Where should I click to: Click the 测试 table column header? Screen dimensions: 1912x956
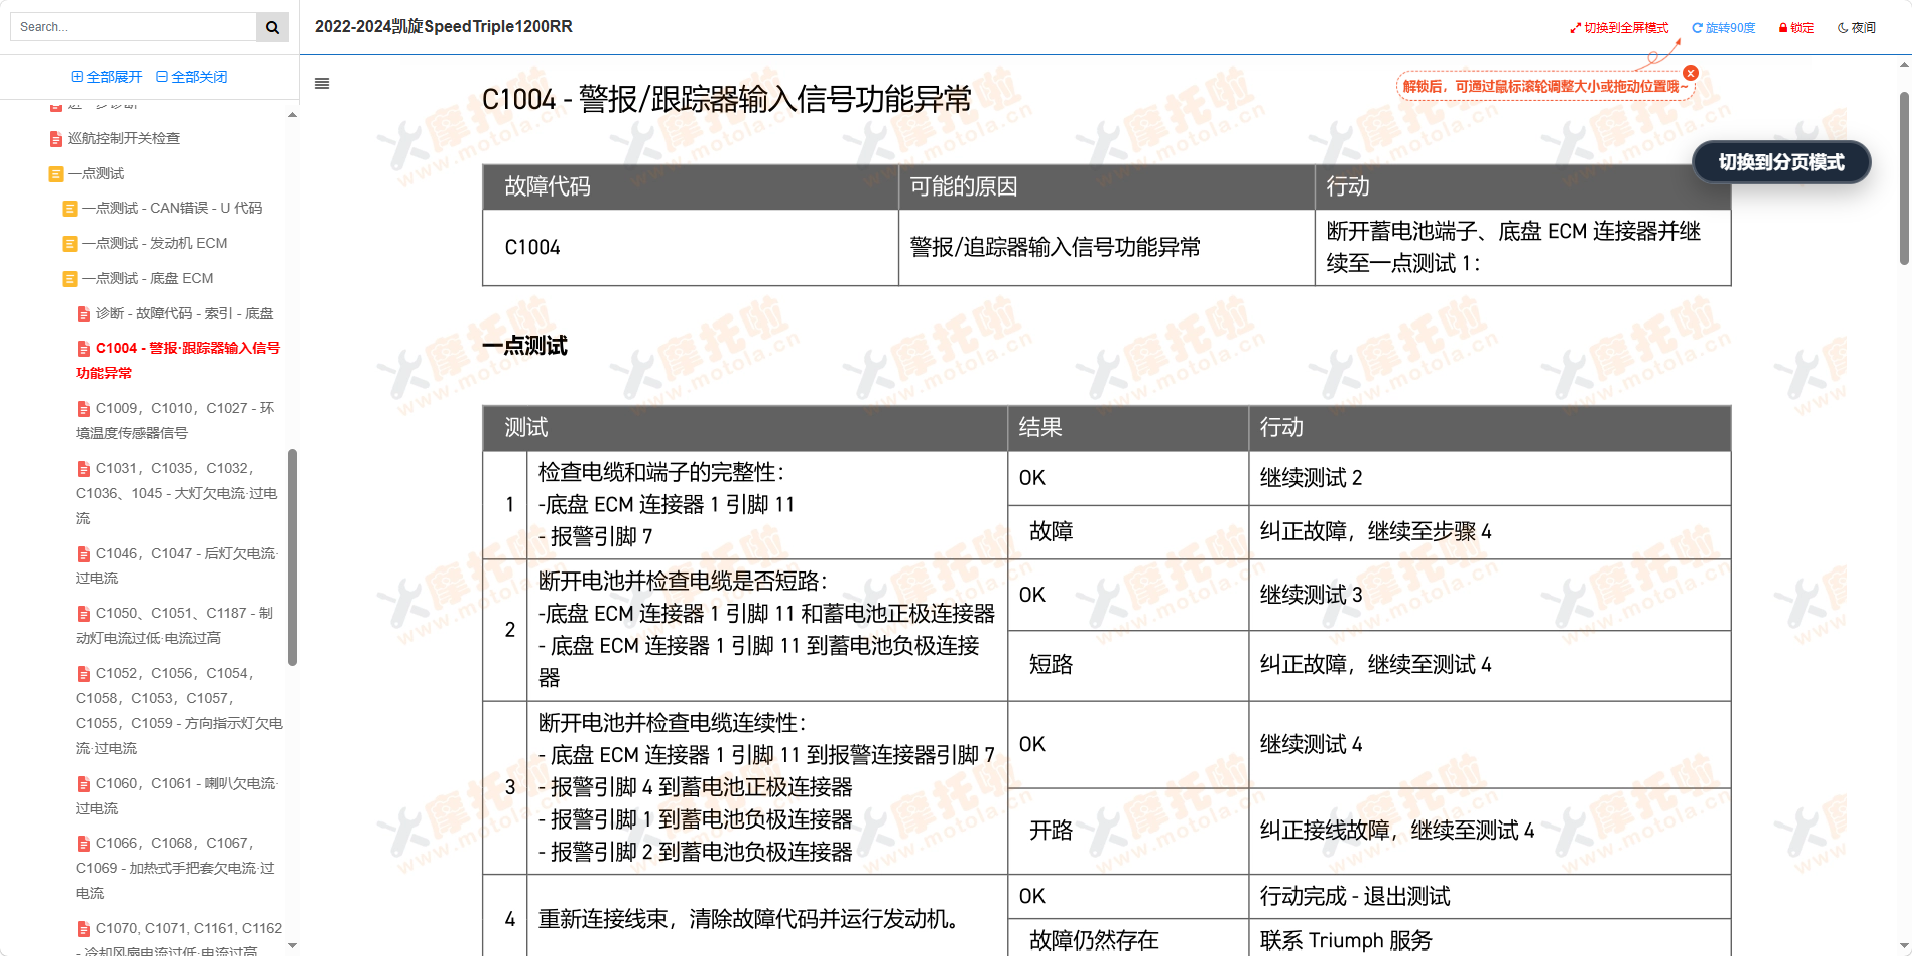(744, 428)
